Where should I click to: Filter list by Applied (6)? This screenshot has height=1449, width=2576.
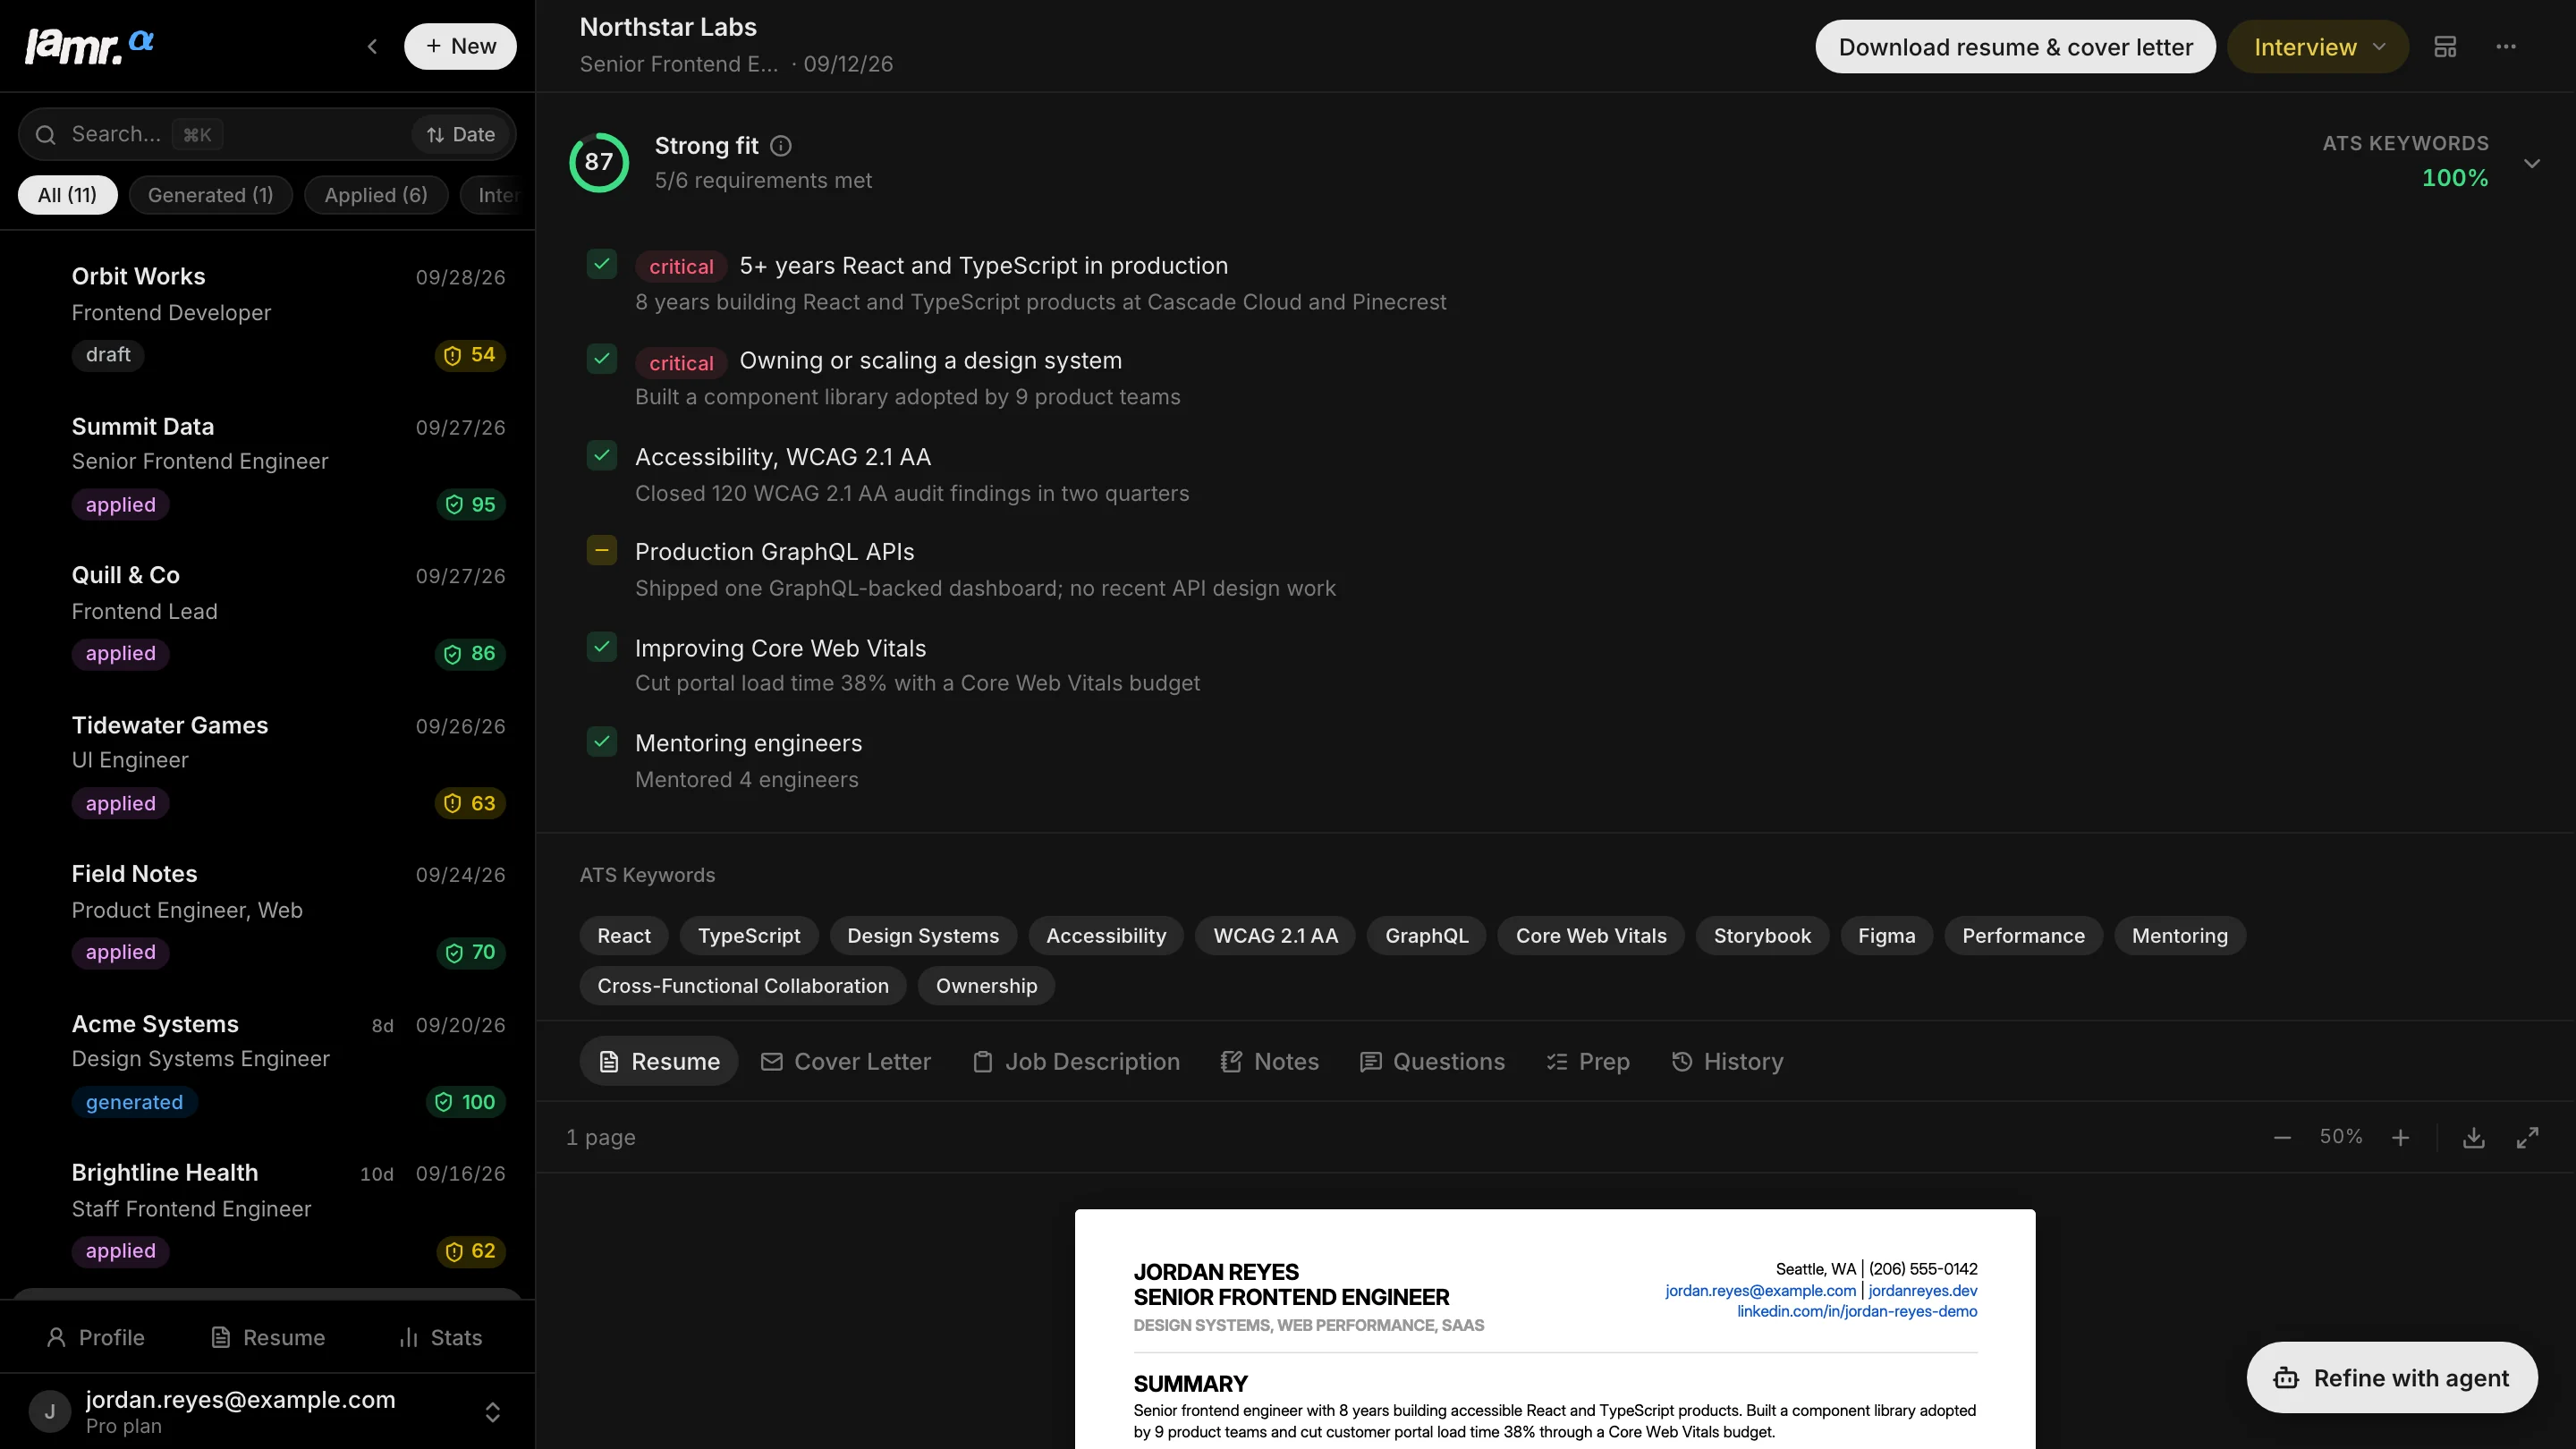tap(376, 195)
